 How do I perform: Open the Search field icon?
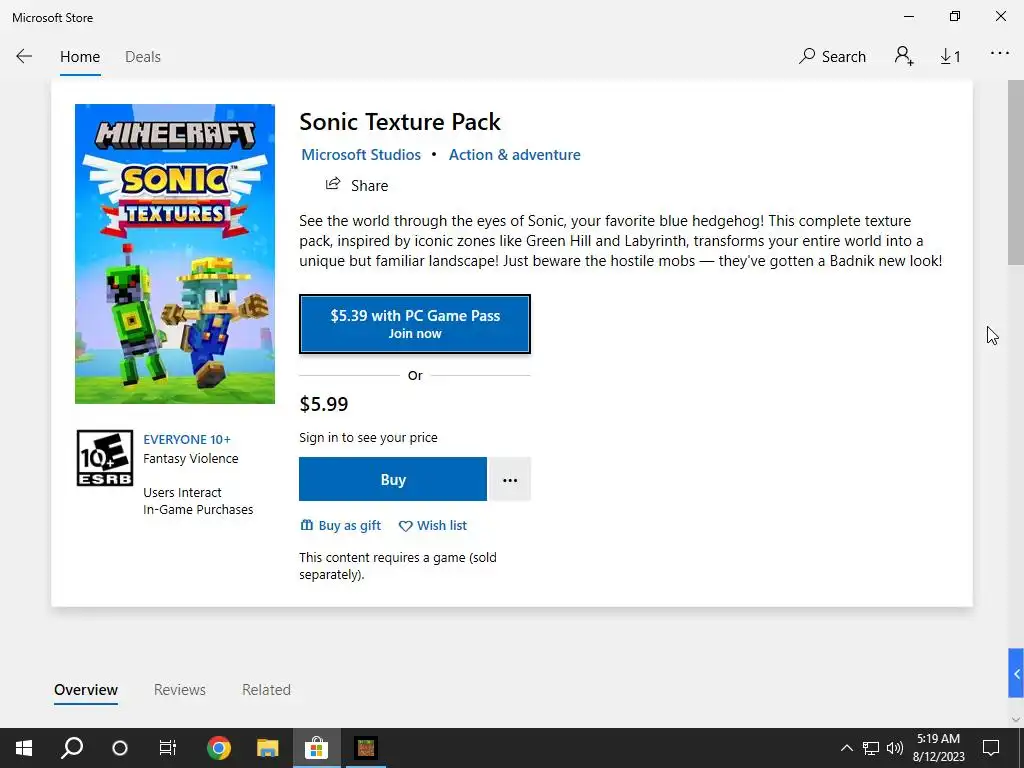click(x=807, y=56)
